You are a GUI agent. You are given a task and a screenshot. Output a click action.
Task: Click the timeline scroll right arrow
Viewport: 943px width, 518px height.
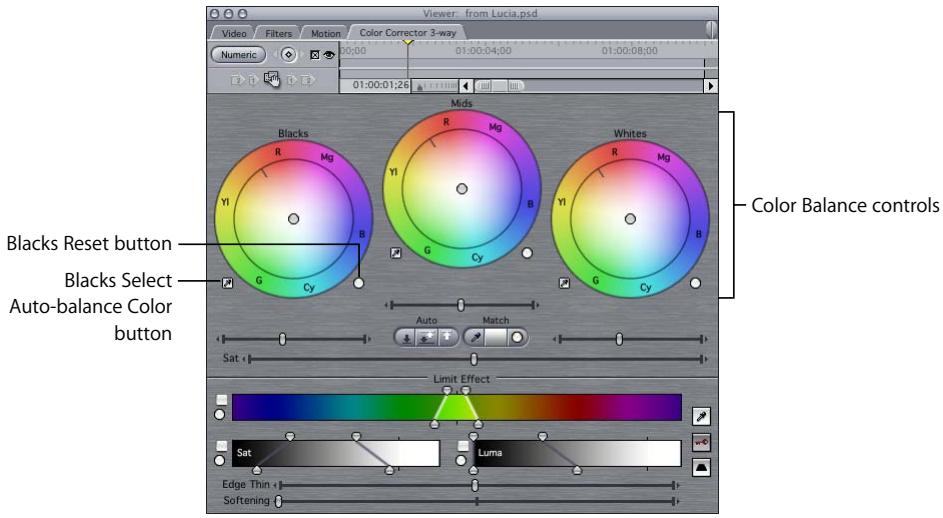[711, 86]
